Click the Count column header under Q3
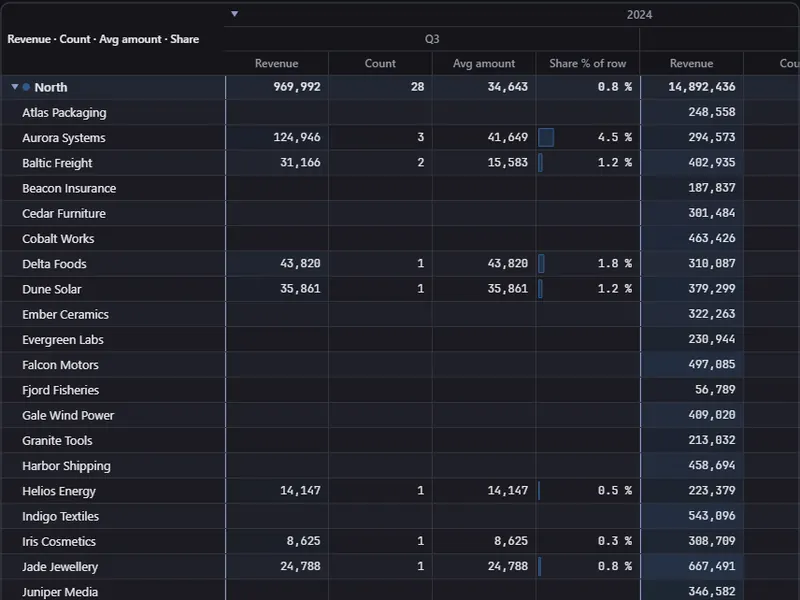The height and width of the screenshot is (600, 800). (x=380, y=63)
